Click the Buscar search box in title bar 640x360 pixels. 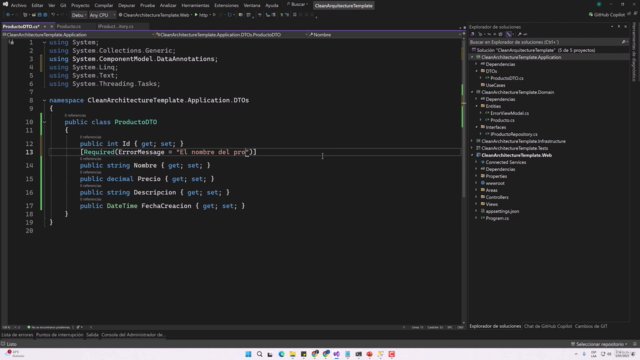coord(298,4)
